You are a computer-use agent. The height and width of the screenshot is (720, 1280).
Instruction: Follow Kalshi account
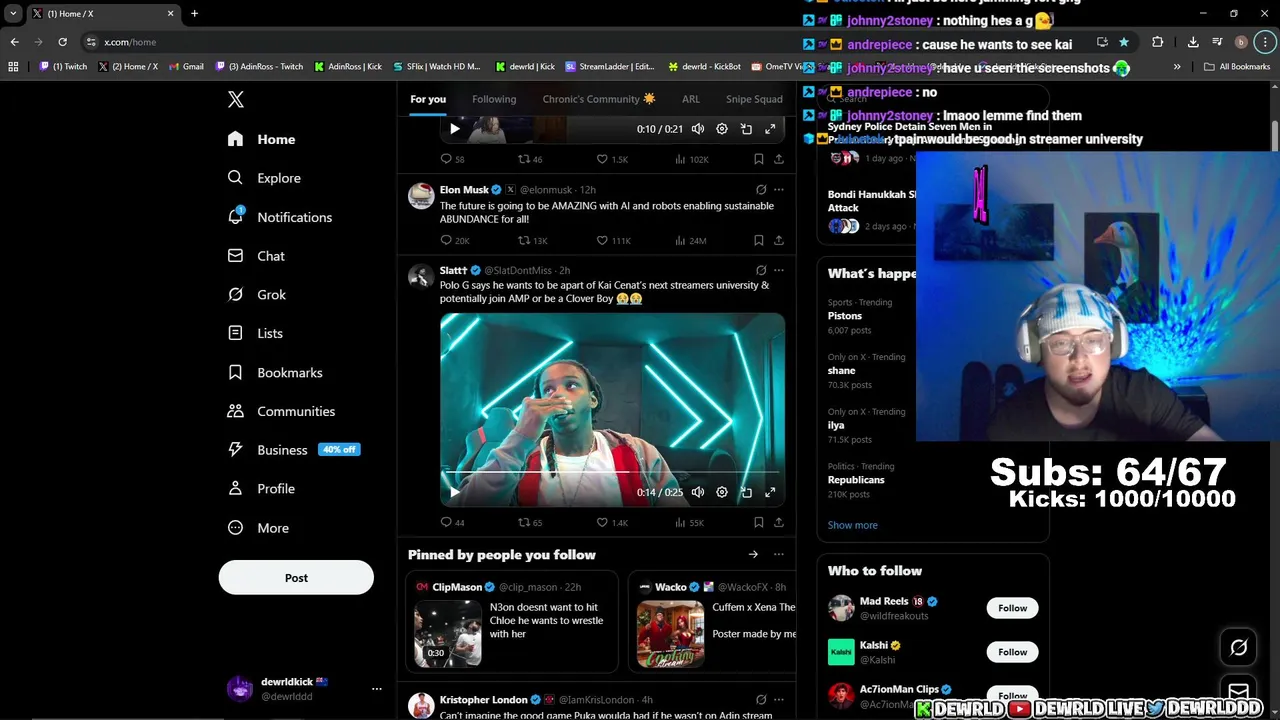tap(1012, 652)
